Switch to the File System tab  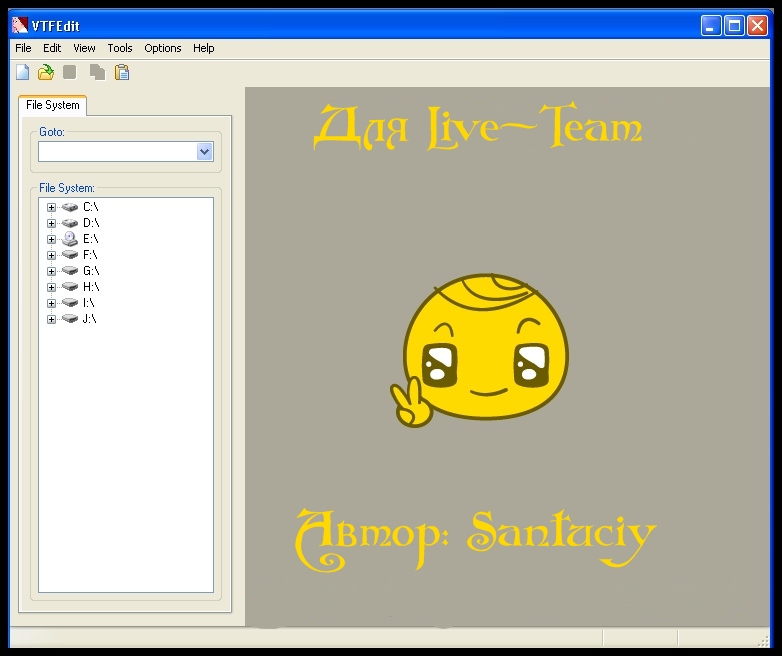53,105
